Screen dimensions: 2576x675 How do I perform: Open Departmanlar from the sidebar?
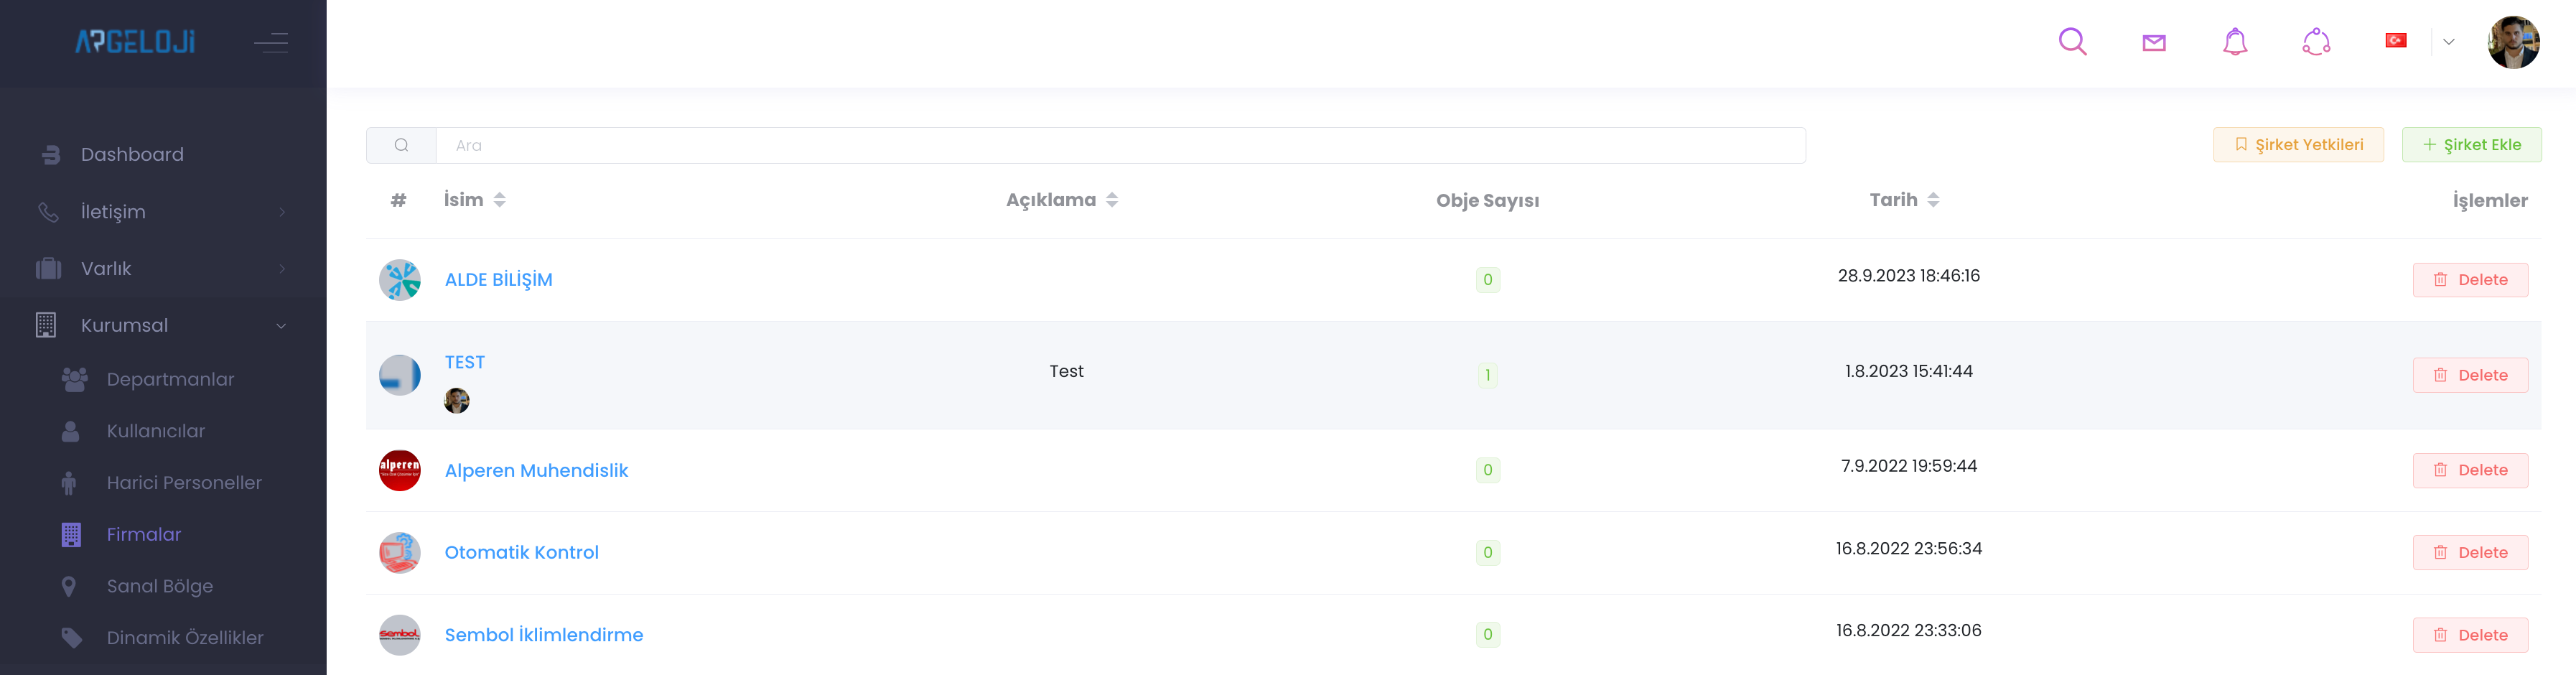click(x=170, y=380)
